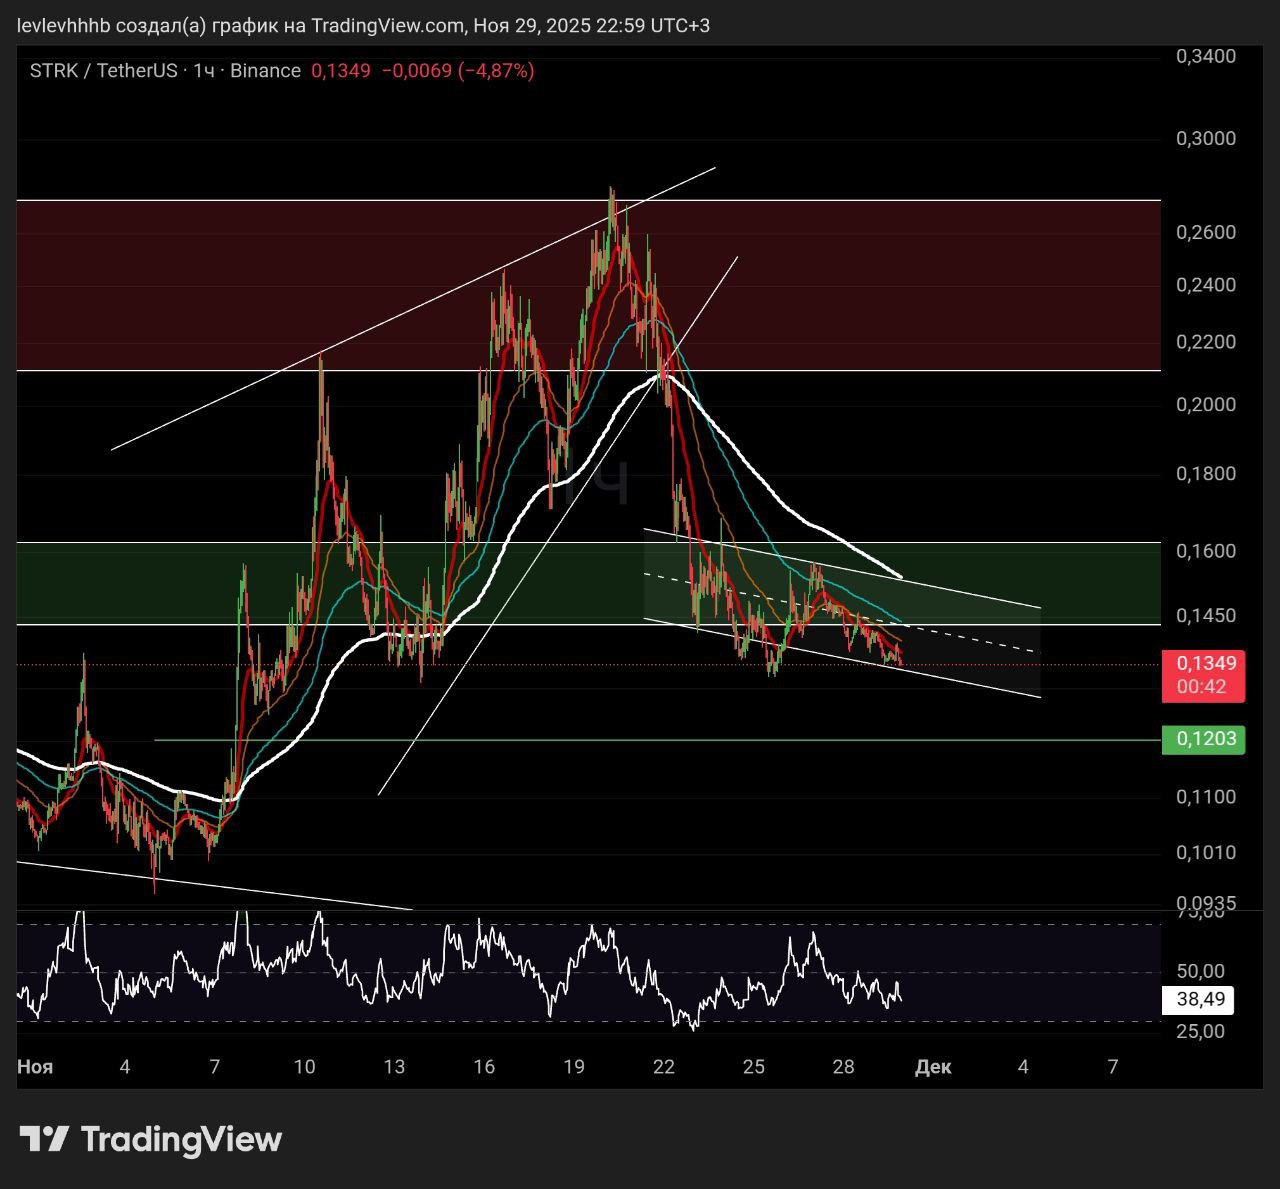The image size is (1280, 1189).
Task: Click the 1Ч watermark in chart center
Action: tap(597, 483)
